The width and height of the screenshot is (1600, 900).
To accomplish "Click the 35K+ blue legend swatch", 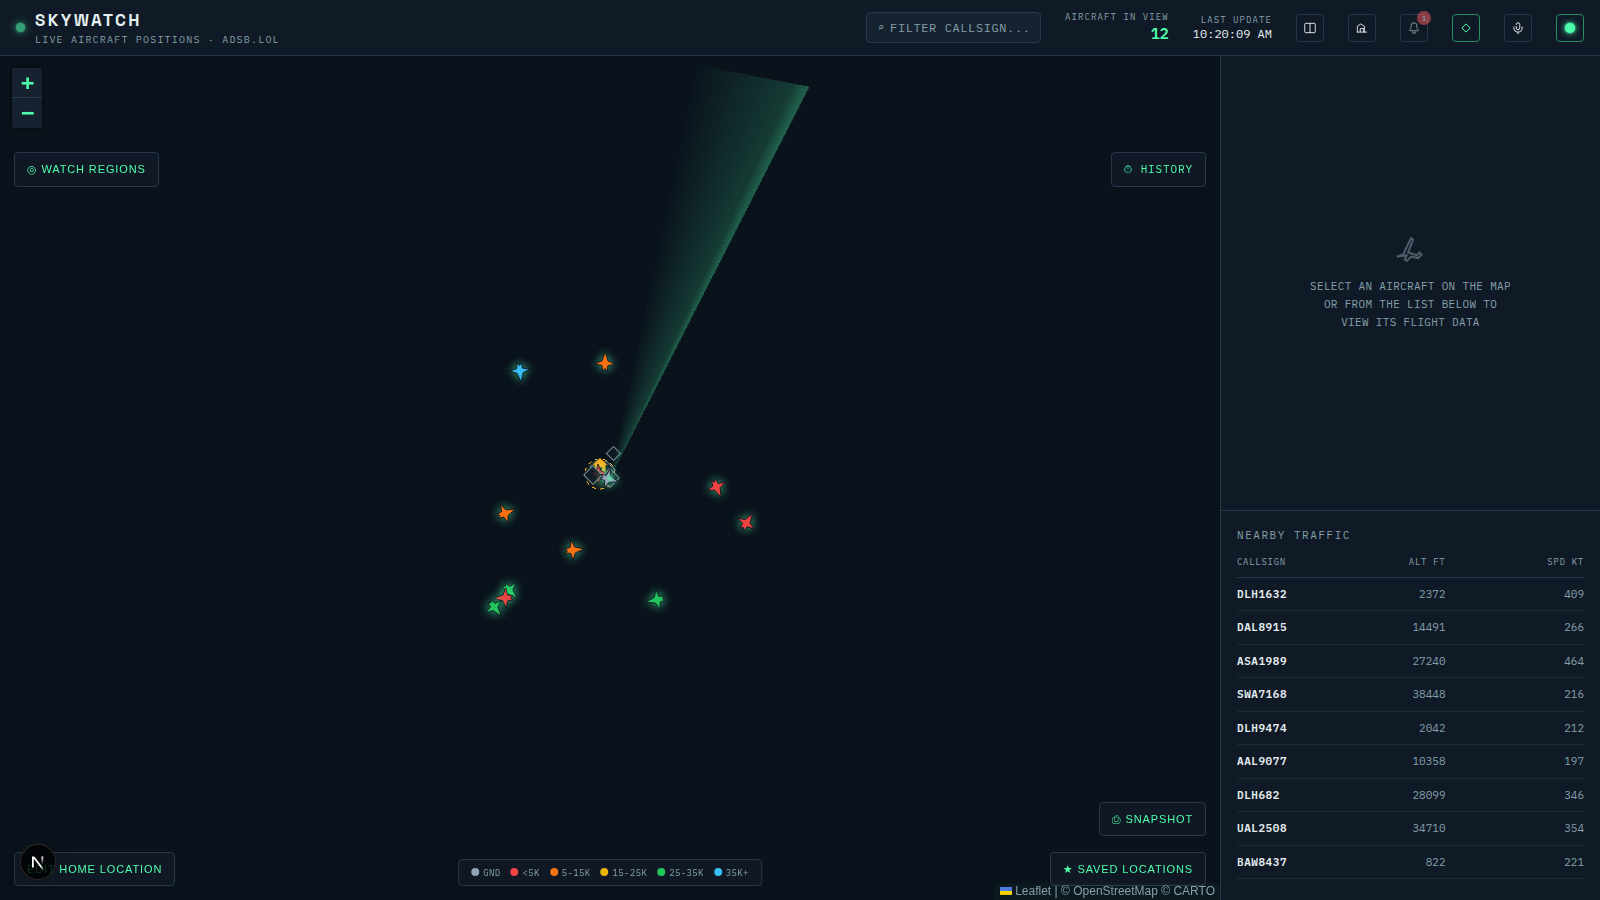I will point(718,872).
